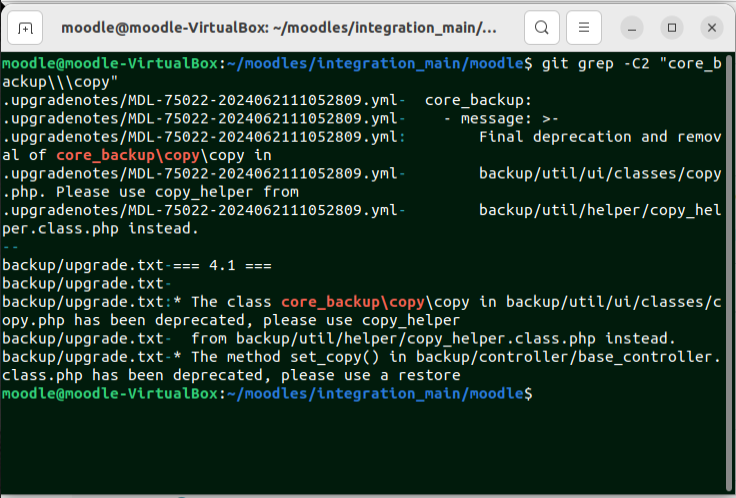Click 'Final deprecation and remov' text
This screenshot has width=736, height=498.
[600, 137]
